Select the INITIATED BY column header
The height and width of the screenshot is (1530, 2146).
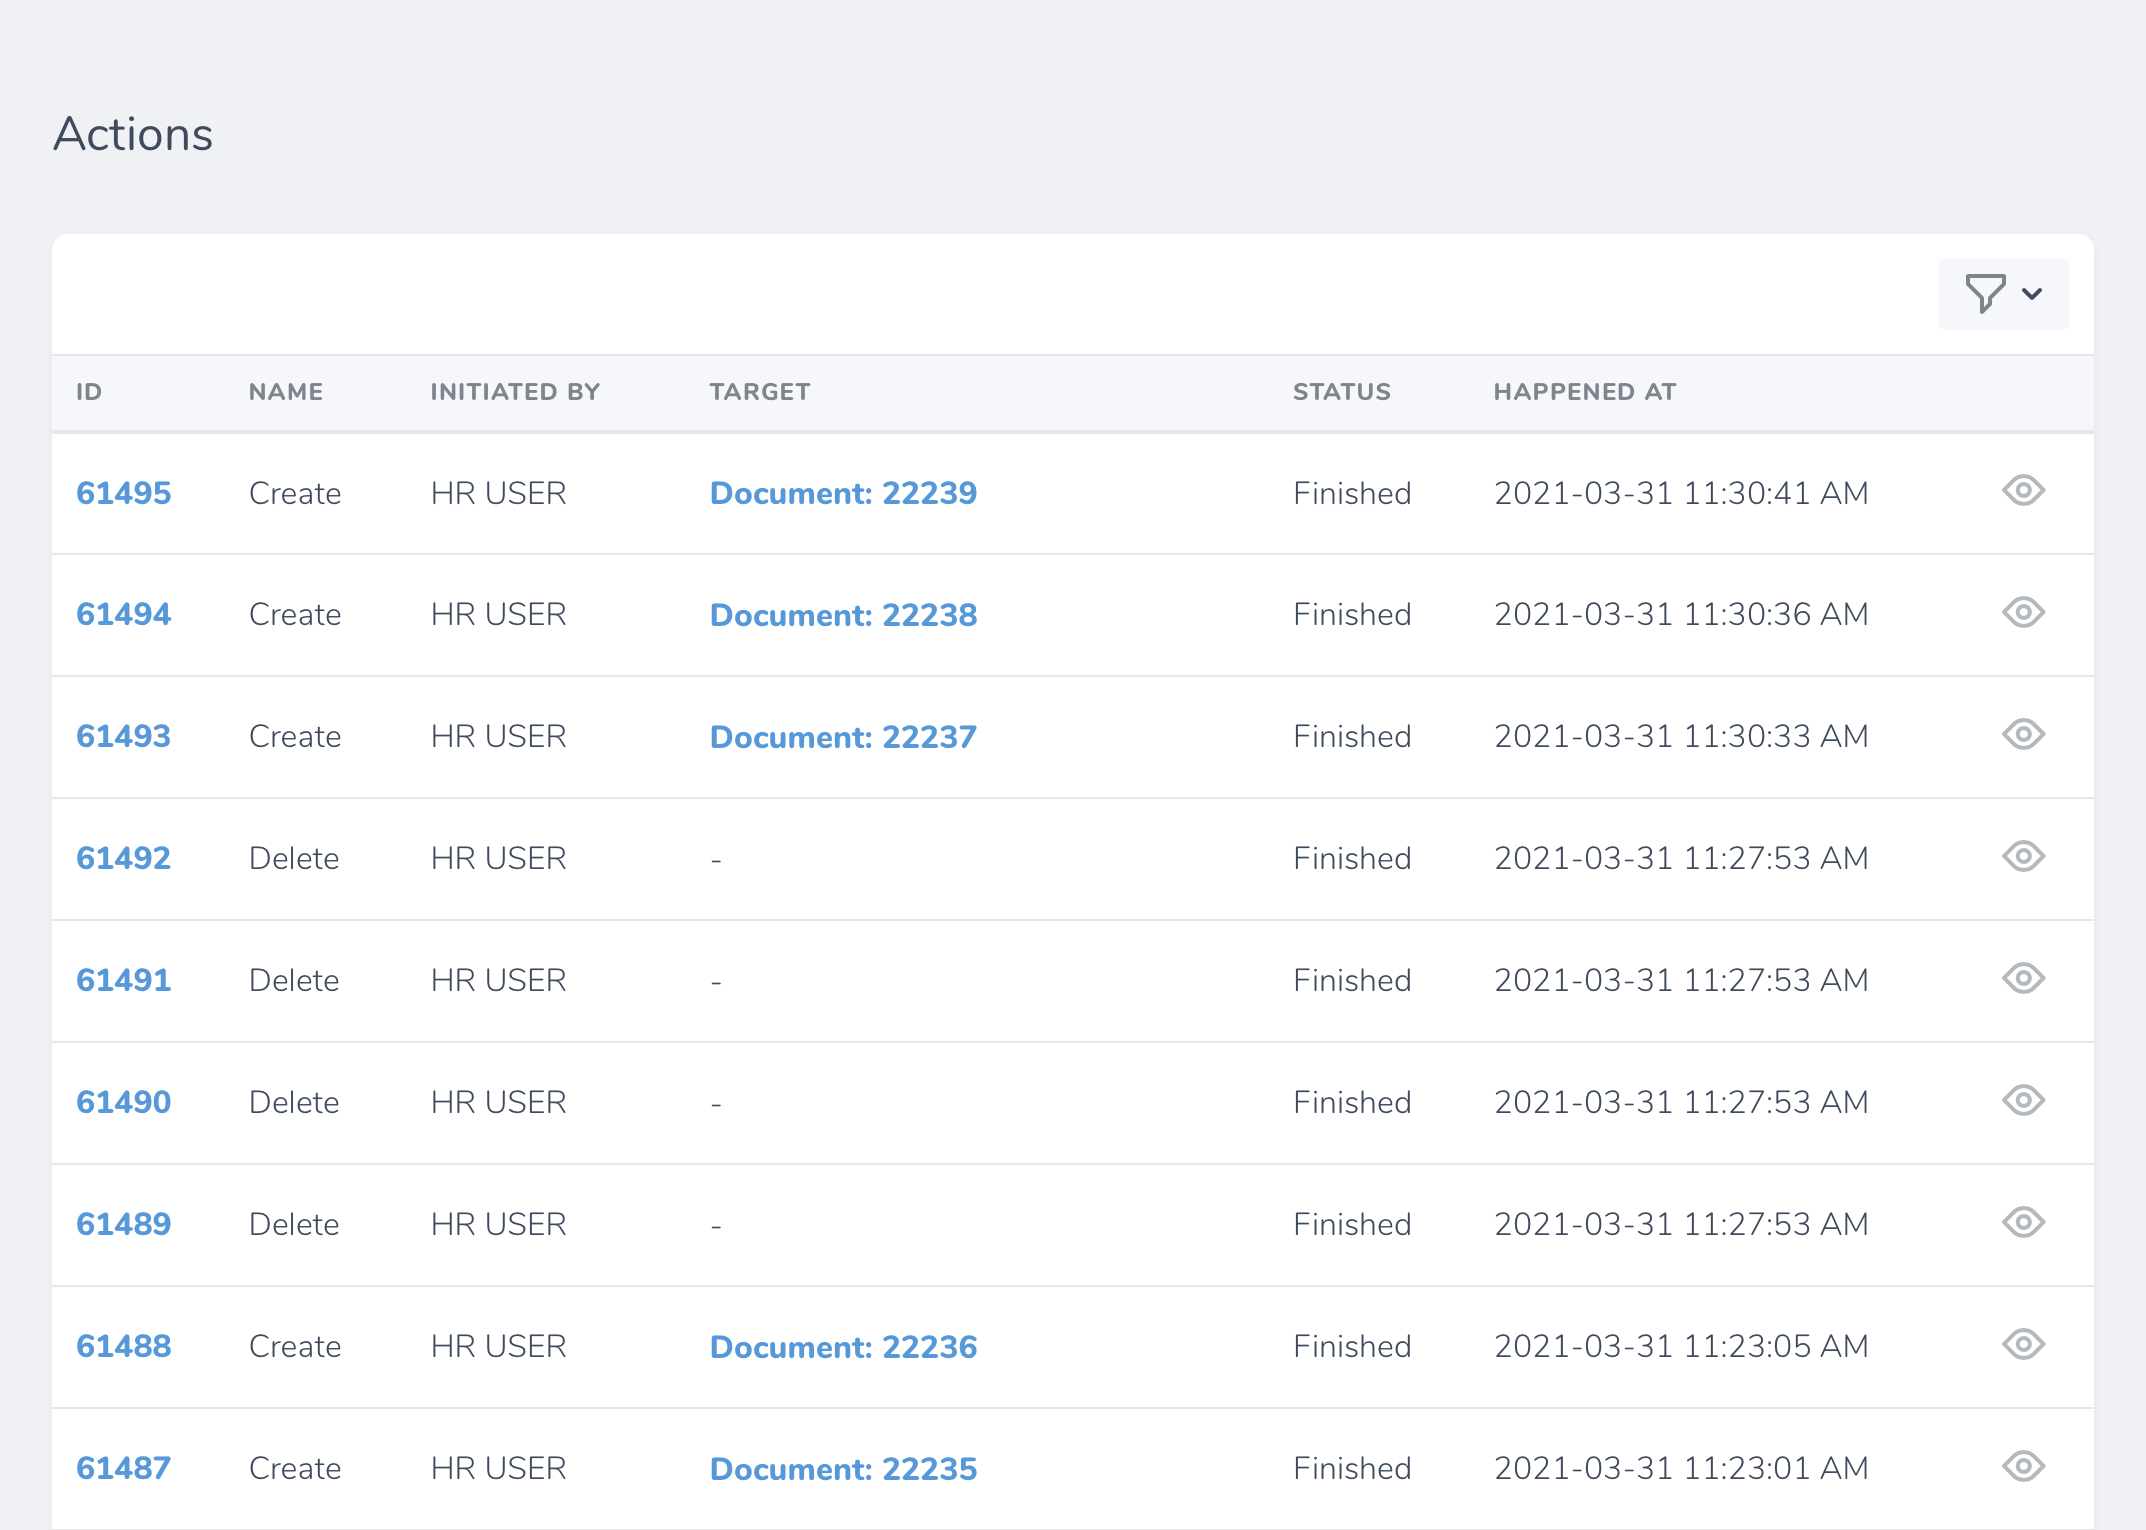[x=515, y=391]
